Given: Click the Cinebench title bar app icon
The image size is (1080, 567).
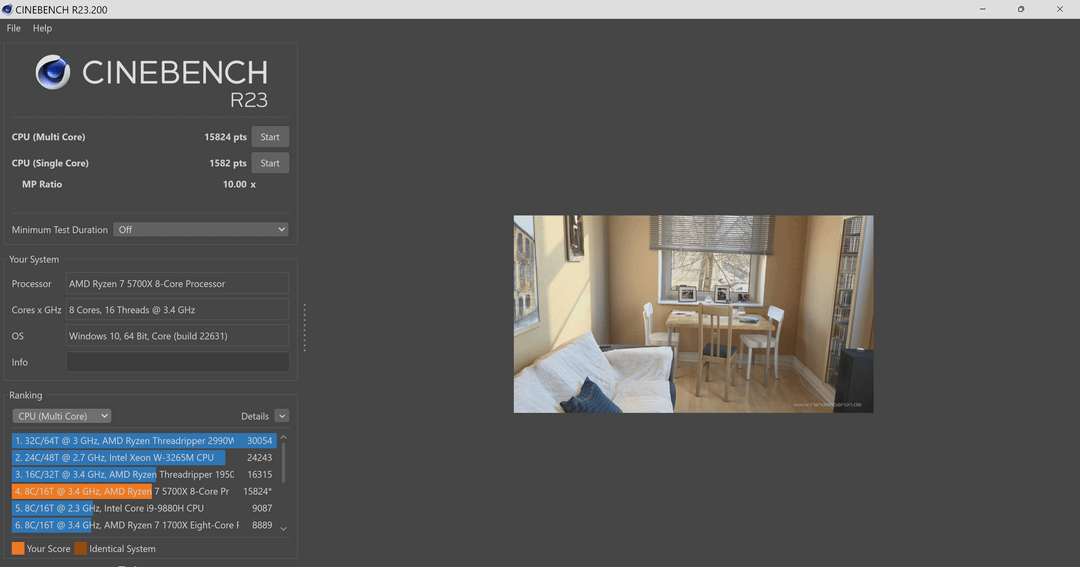Looking at the screenshot, I should pyautogui.click(x=7, y=10).
